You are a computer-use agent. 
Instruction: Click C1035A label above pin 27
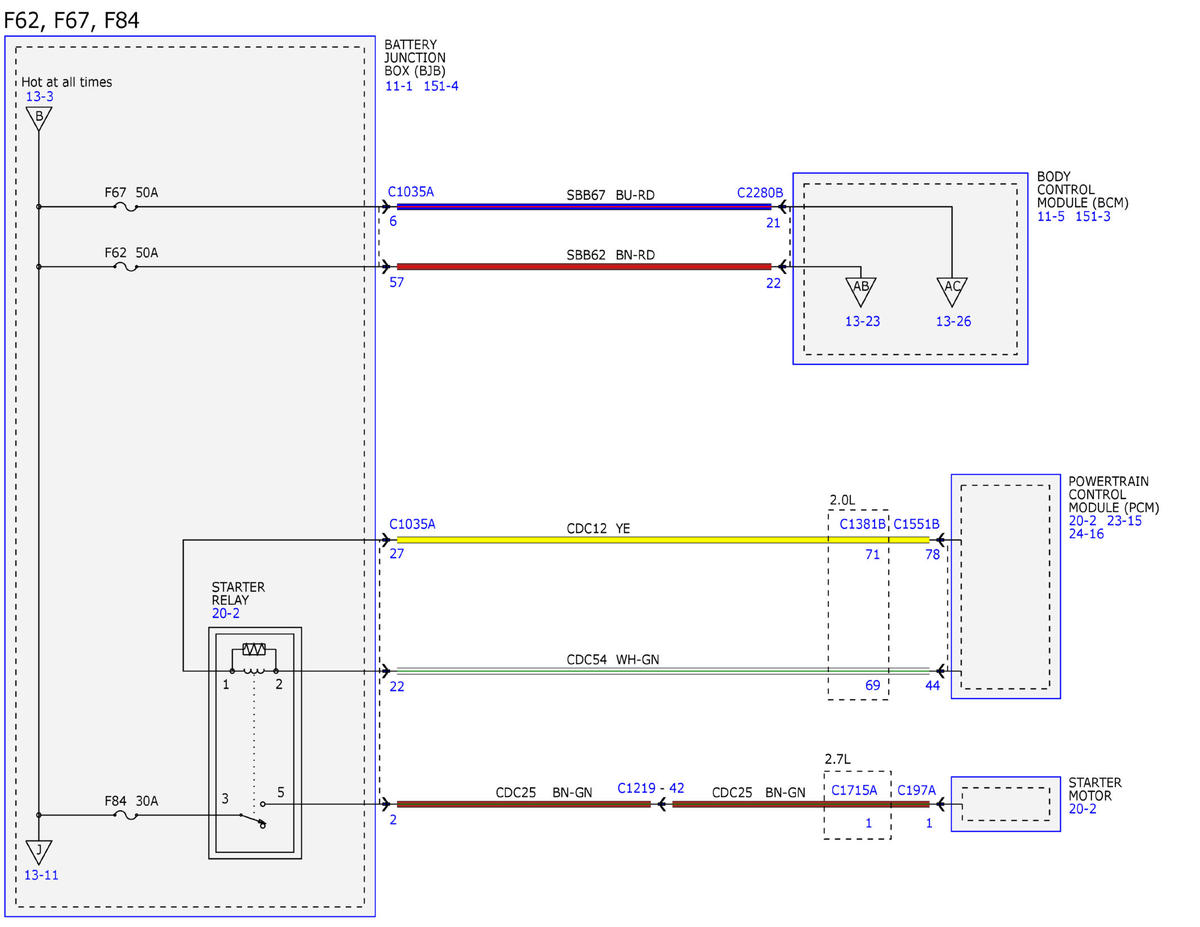tap(411, 524)
